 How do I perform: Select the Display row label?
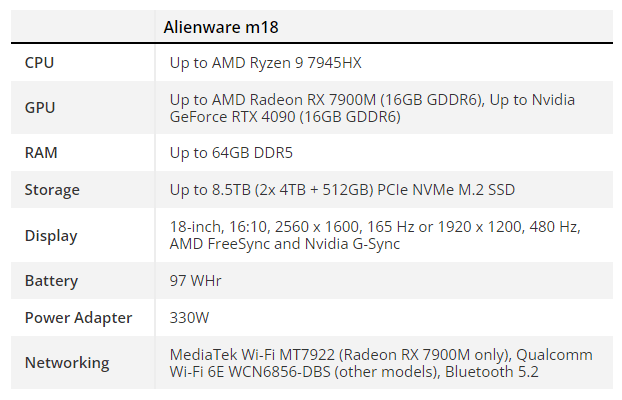pyautogui.click(x=51, y=236)
